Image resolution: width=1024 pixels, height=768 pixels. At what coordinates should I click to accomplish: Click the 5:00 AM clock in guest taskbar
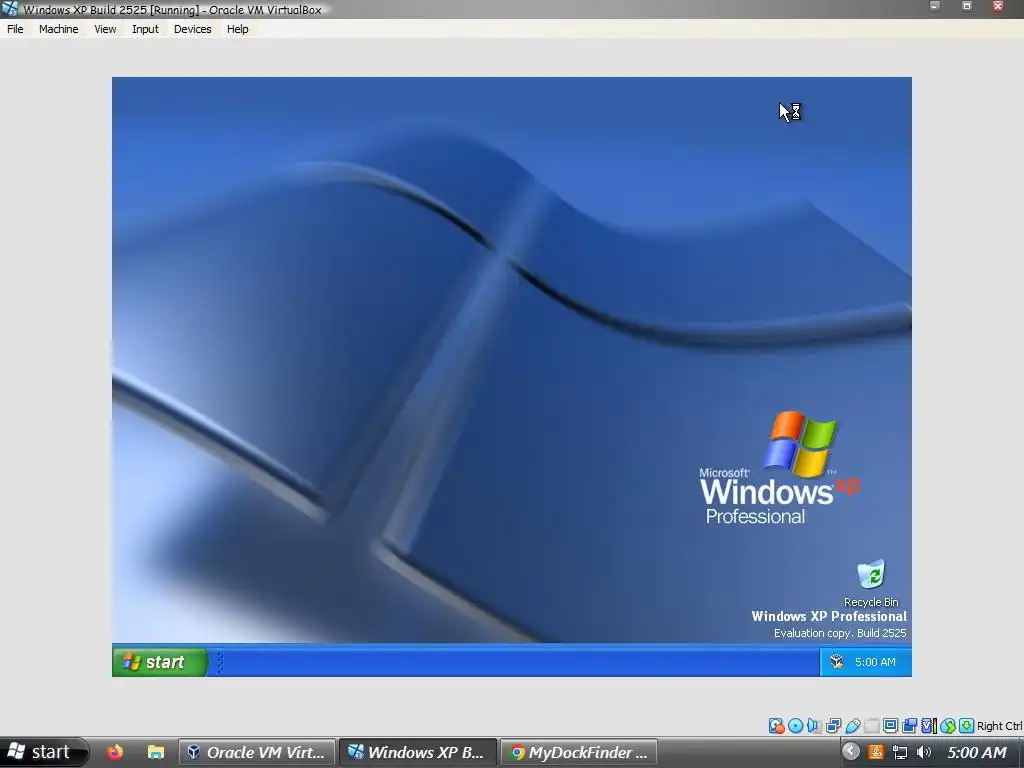(875, 662)
